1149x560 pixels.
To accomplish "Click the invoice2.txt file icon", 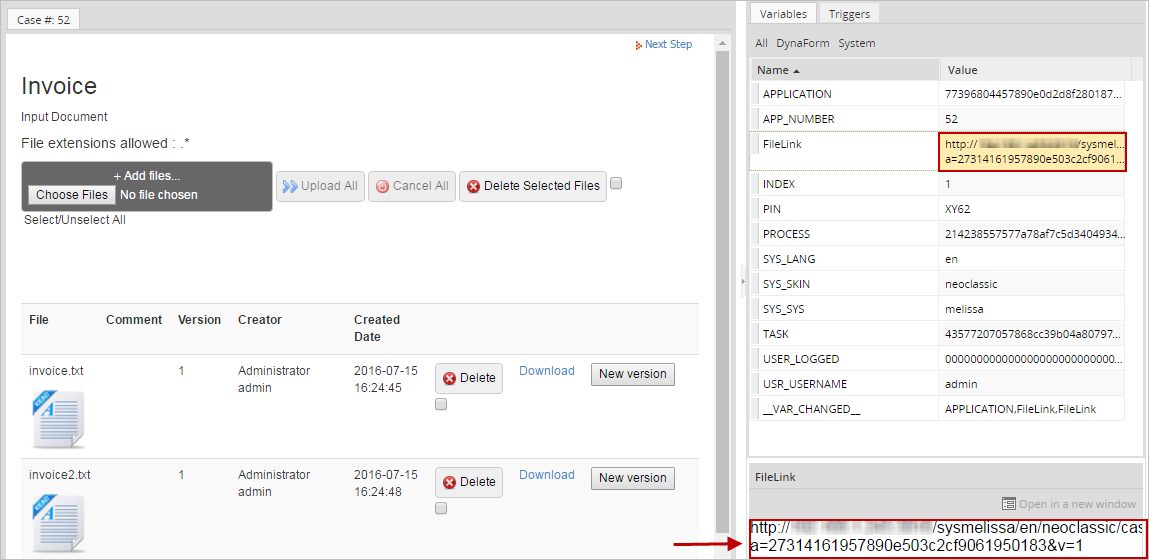I will click(x=58, y=522).
